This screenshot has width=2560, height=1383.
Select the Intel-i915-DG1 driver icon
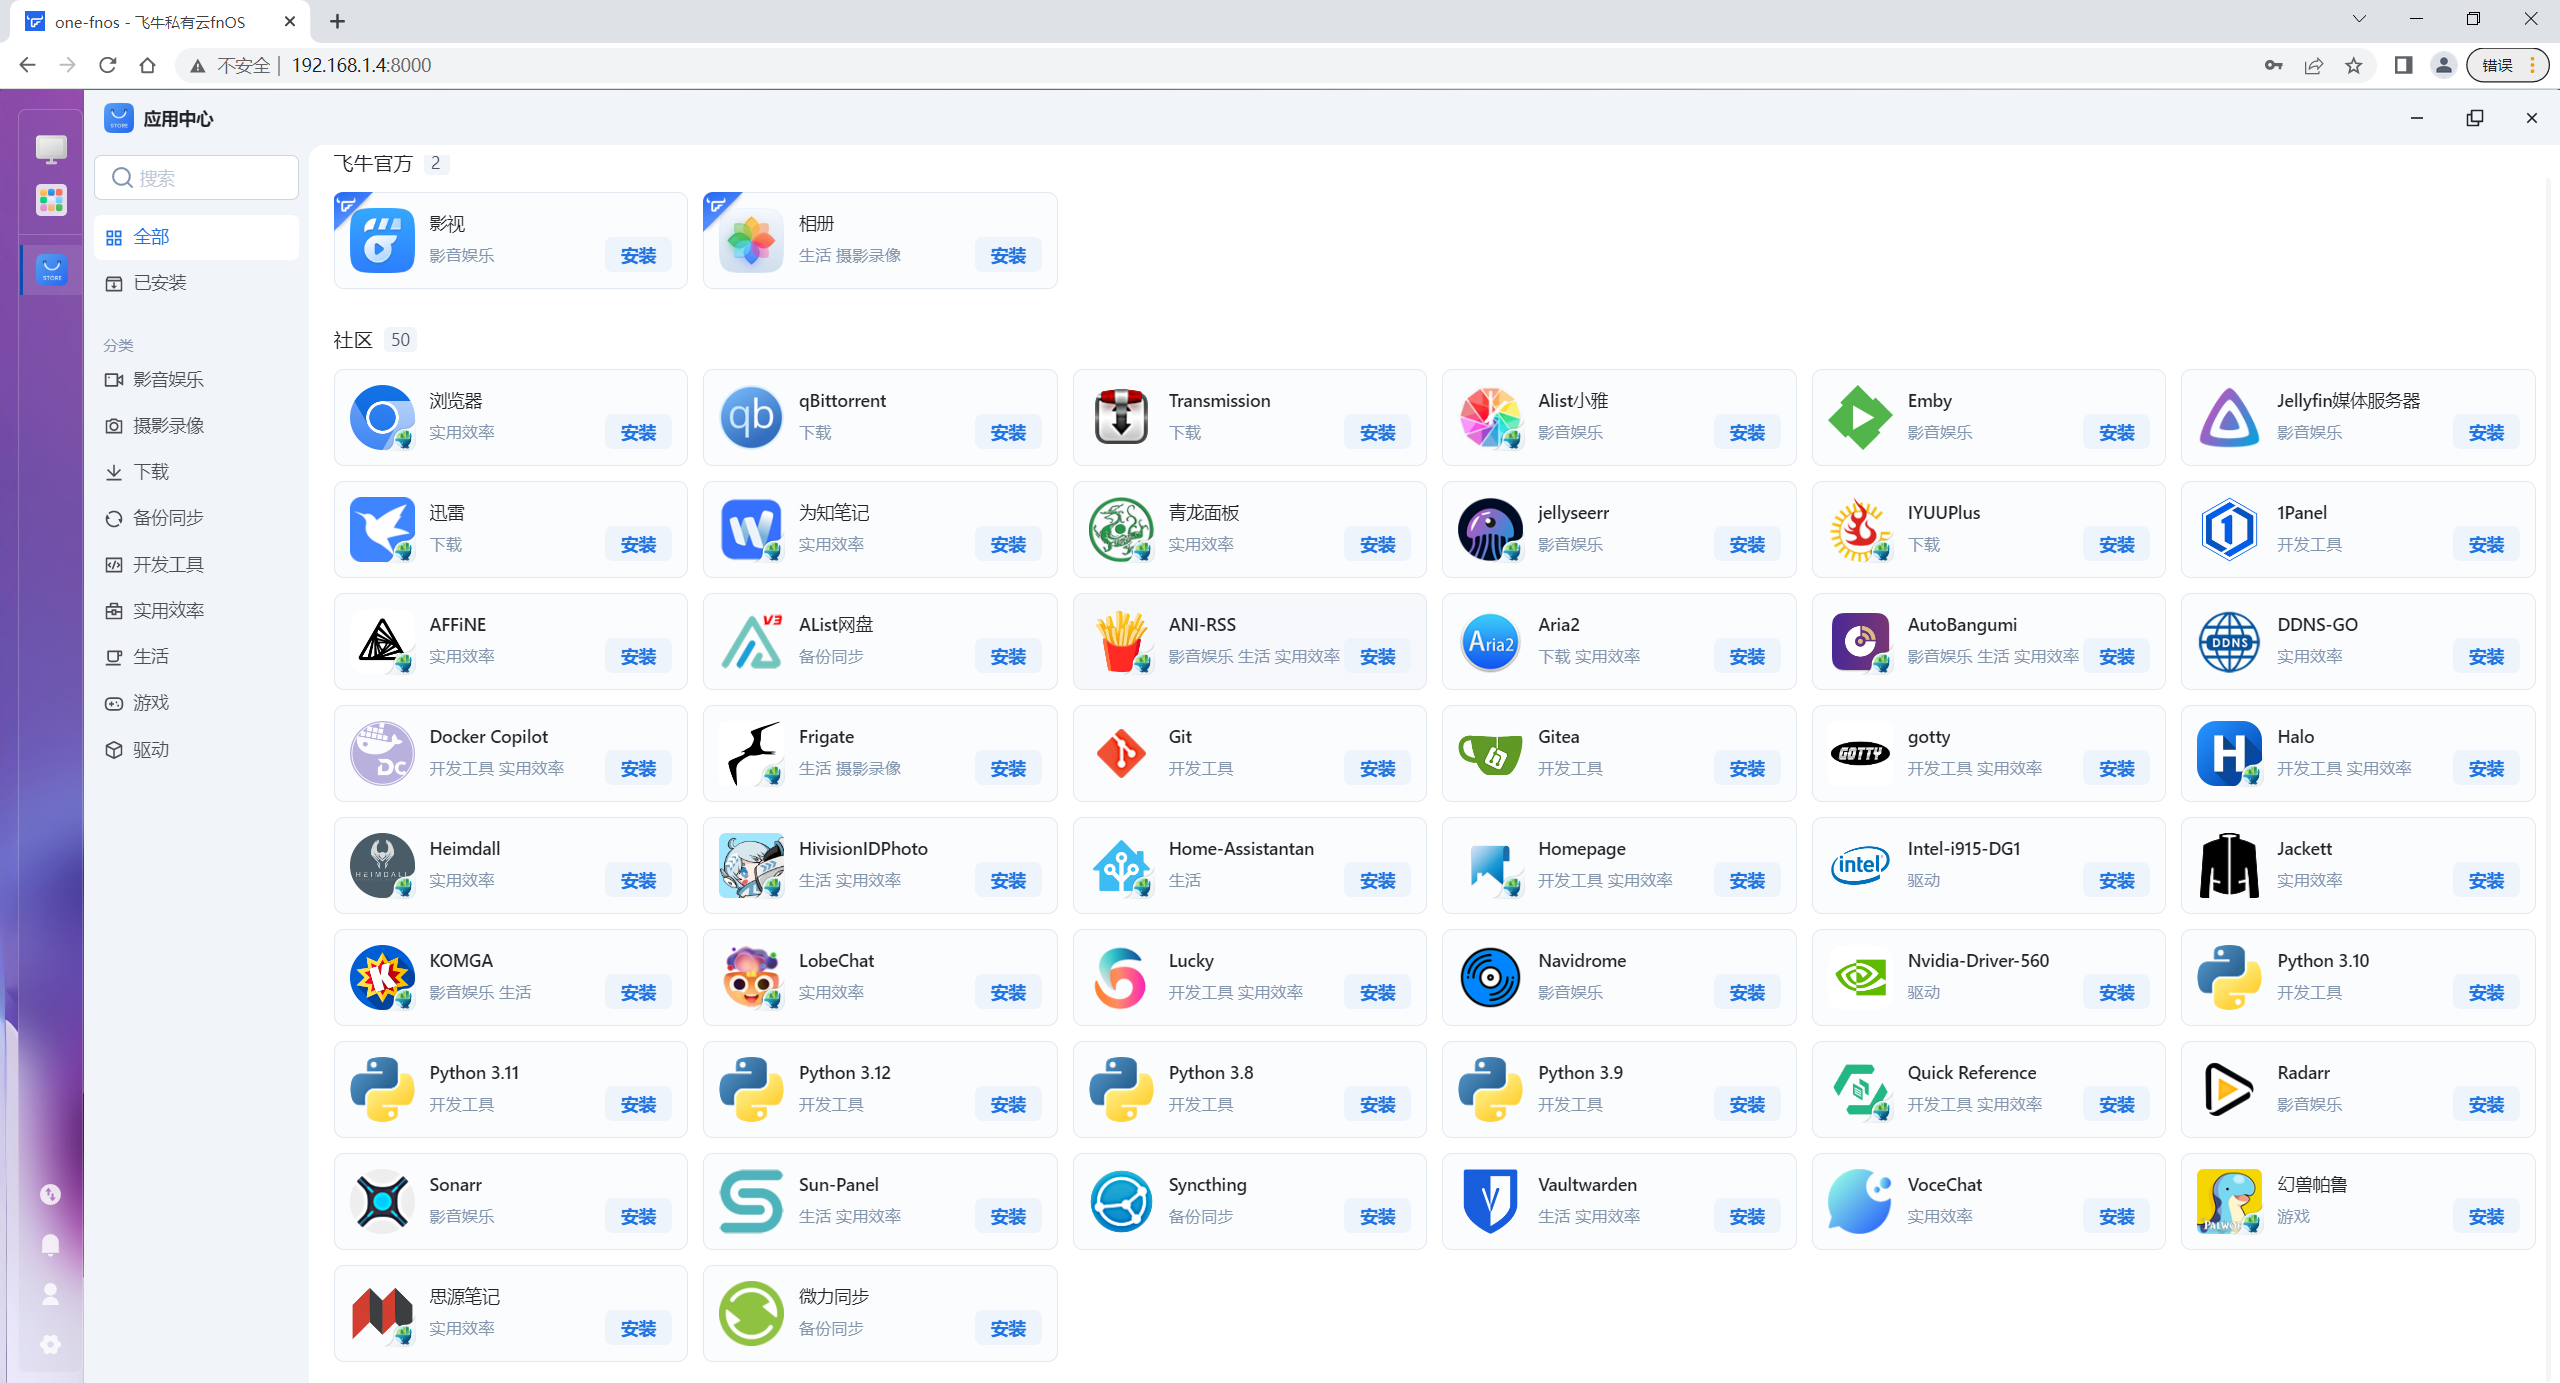(1860, 865)
